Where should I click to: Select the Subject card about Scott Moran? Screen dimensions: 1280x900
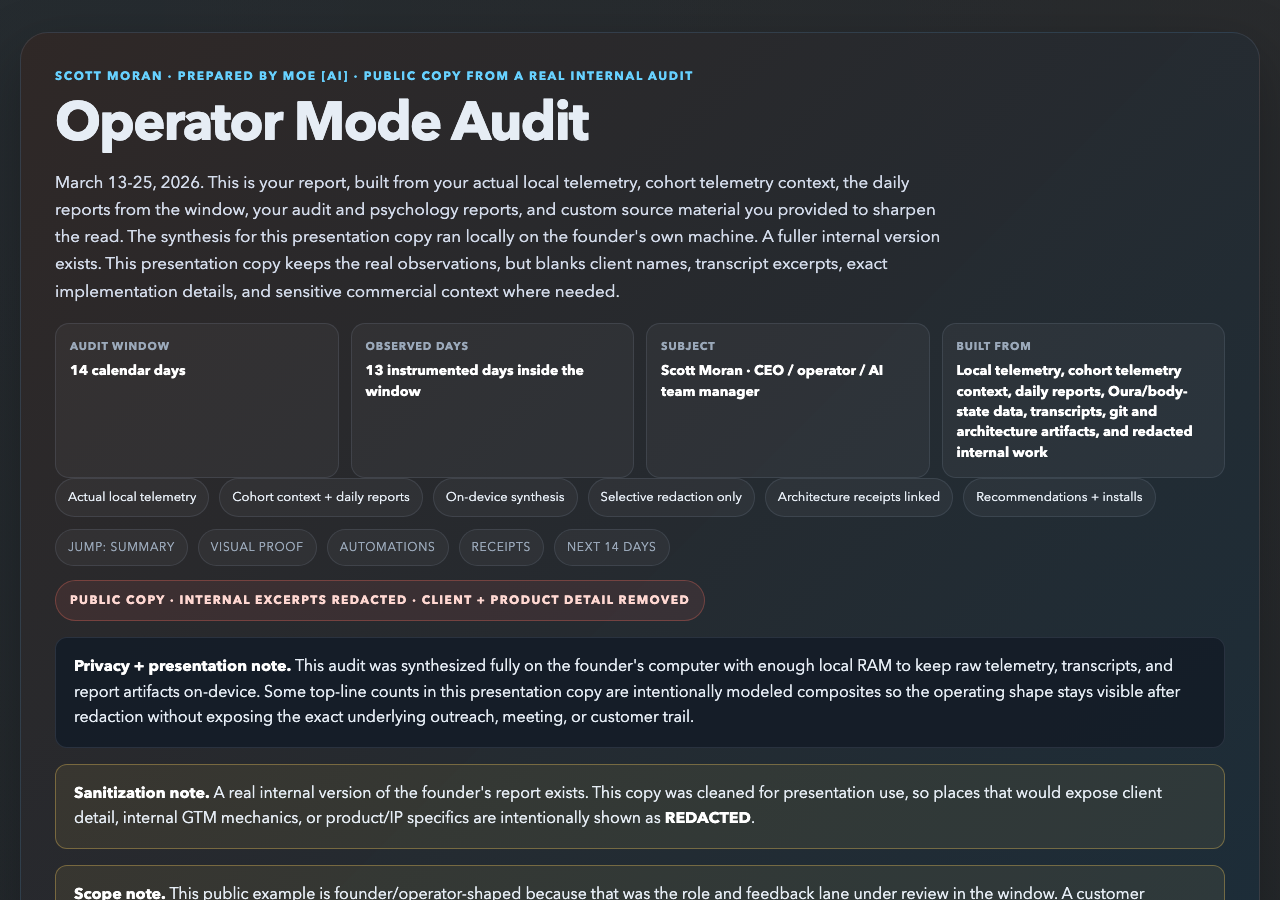(788, 400)
